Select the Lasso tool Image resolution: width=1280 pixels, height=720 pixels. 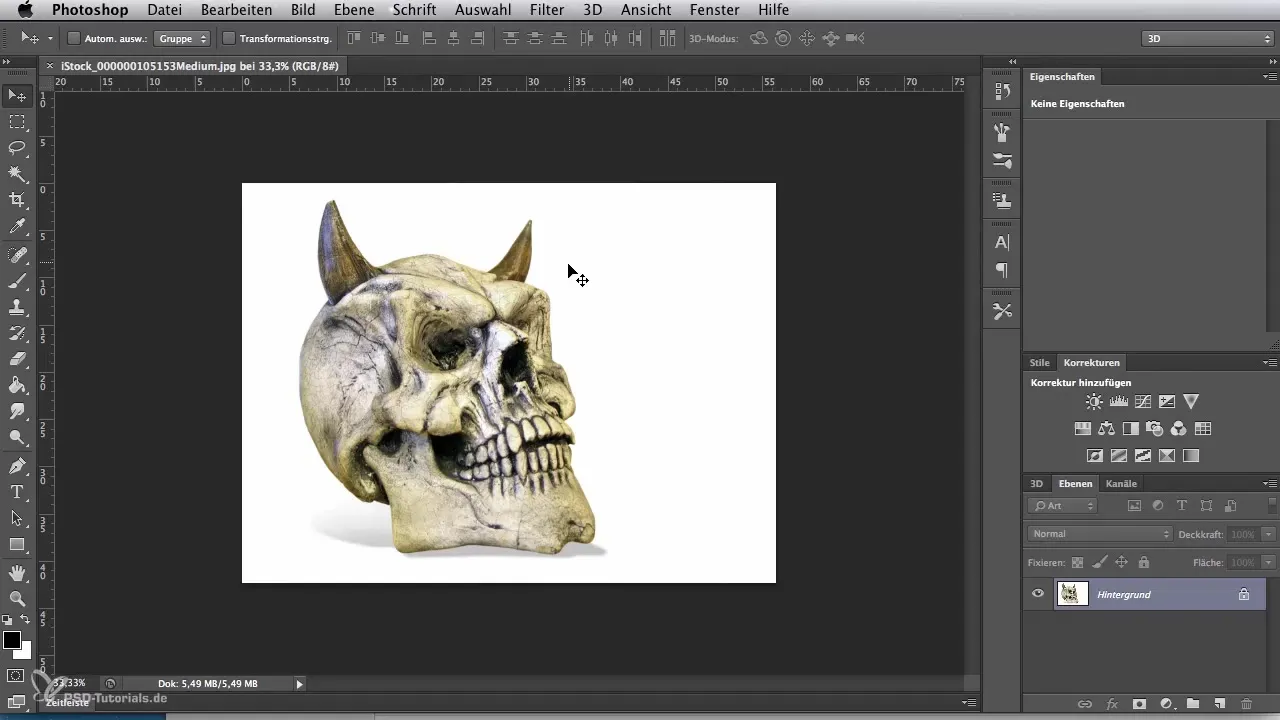pyautogui.click(x=17, y=148)
